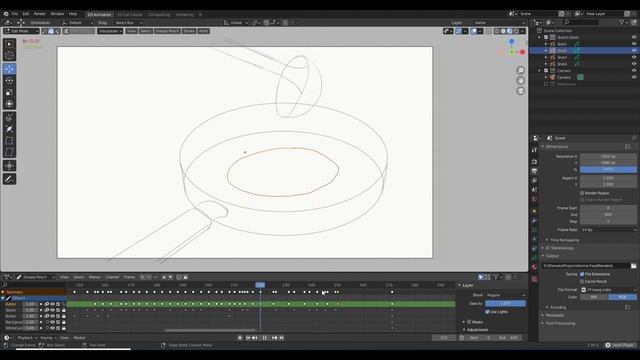Click the outliner filter funnel icon
This screenshot has height=360, width=640.
tap(622, 22)
